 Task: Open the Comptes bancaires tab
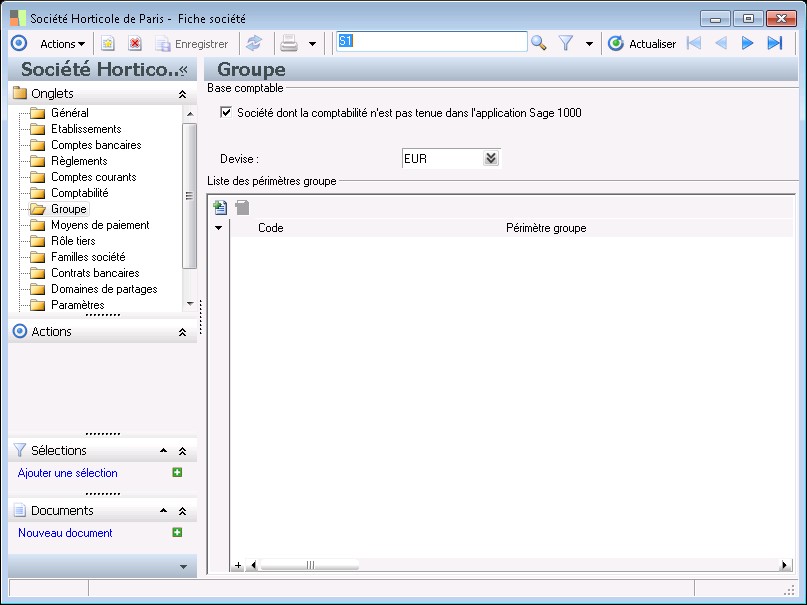click(95, 145)
